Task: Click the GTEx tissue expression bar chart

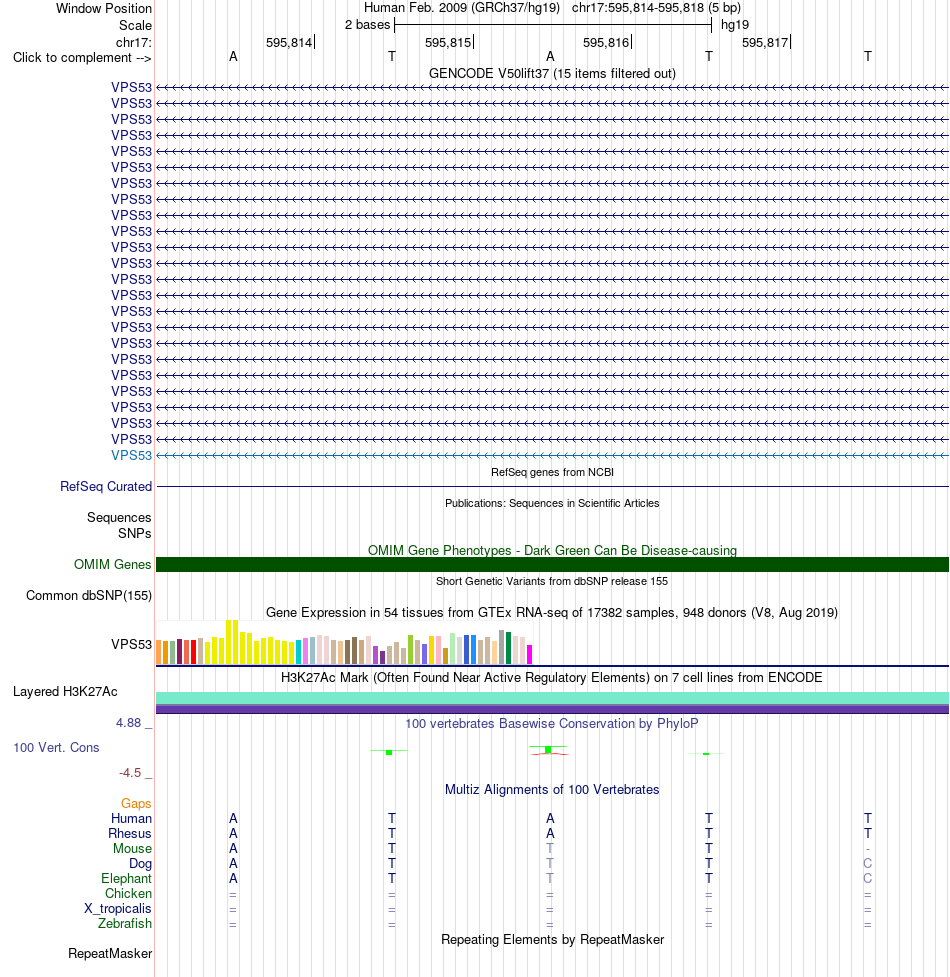Action: coord(344,642)
